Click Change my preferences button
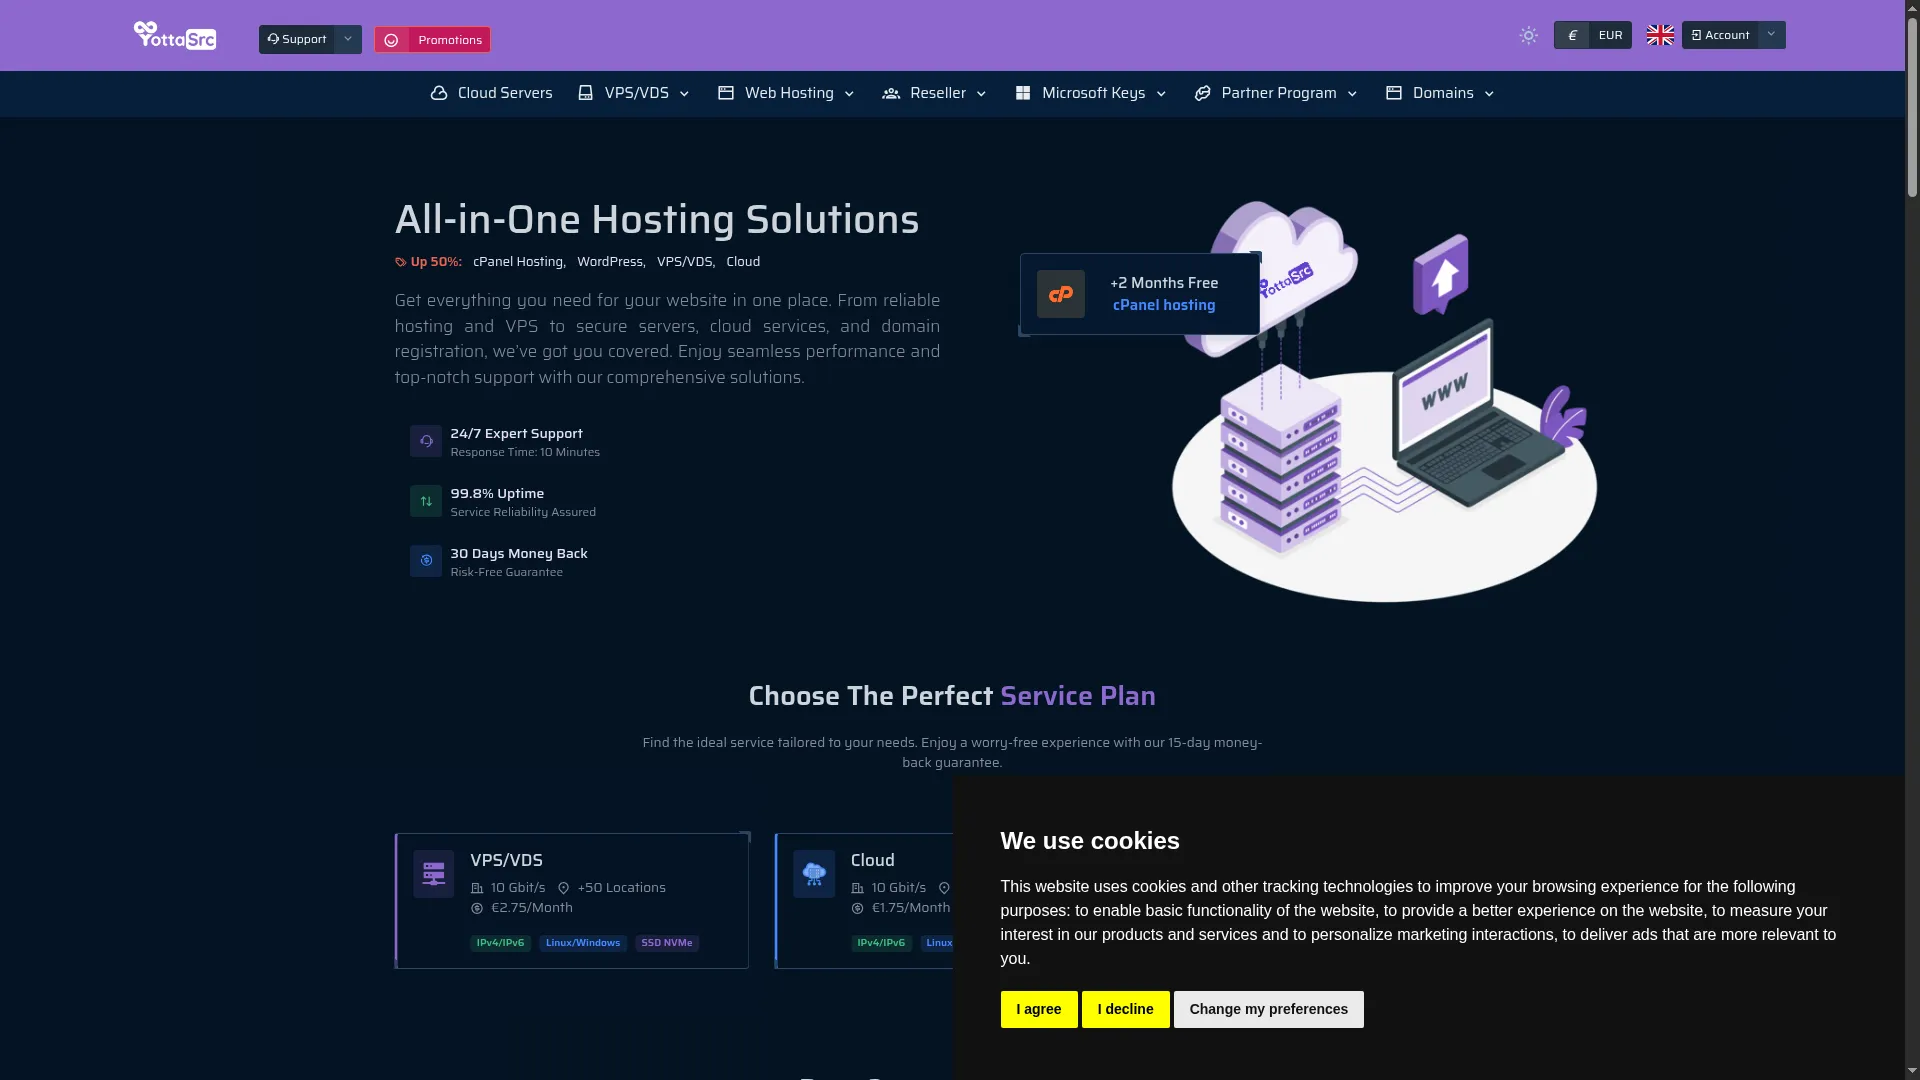 [1268, 1010]
